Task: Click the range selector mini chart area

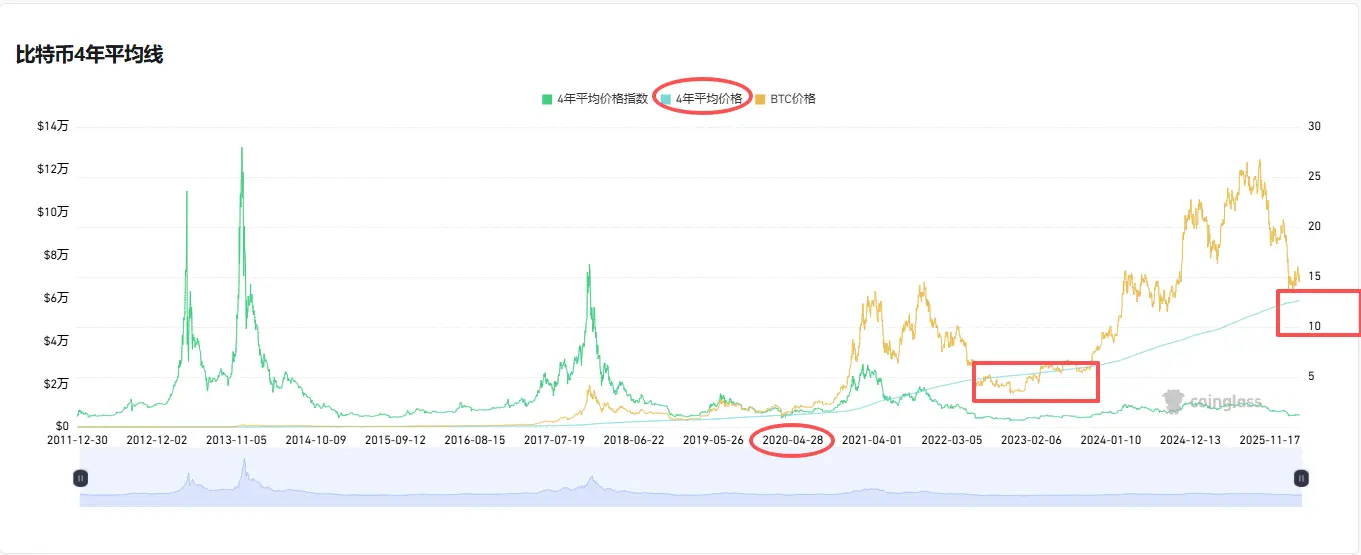Action: click(x=691, y=478)
